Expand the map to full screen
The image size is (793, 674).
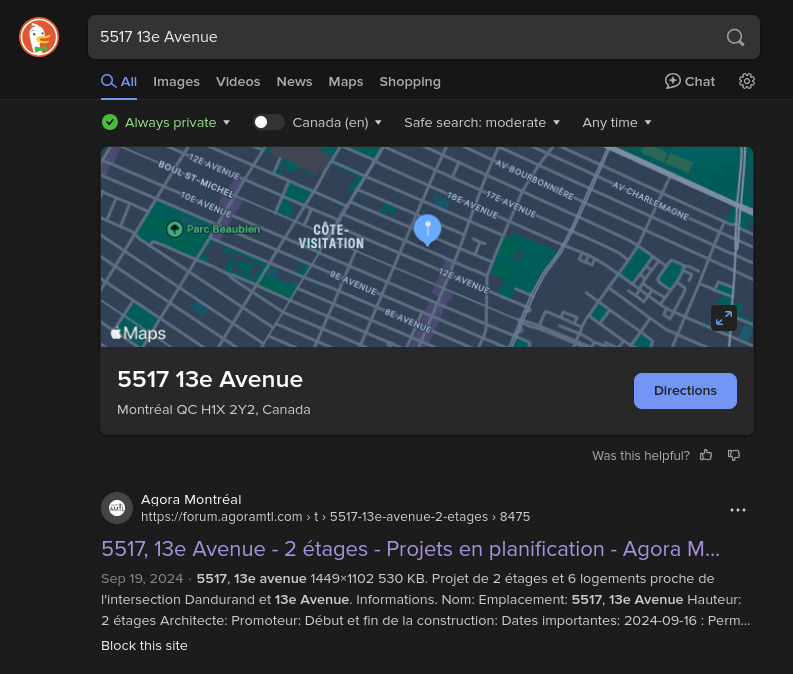pyautogui.click(x=723, y=318)
